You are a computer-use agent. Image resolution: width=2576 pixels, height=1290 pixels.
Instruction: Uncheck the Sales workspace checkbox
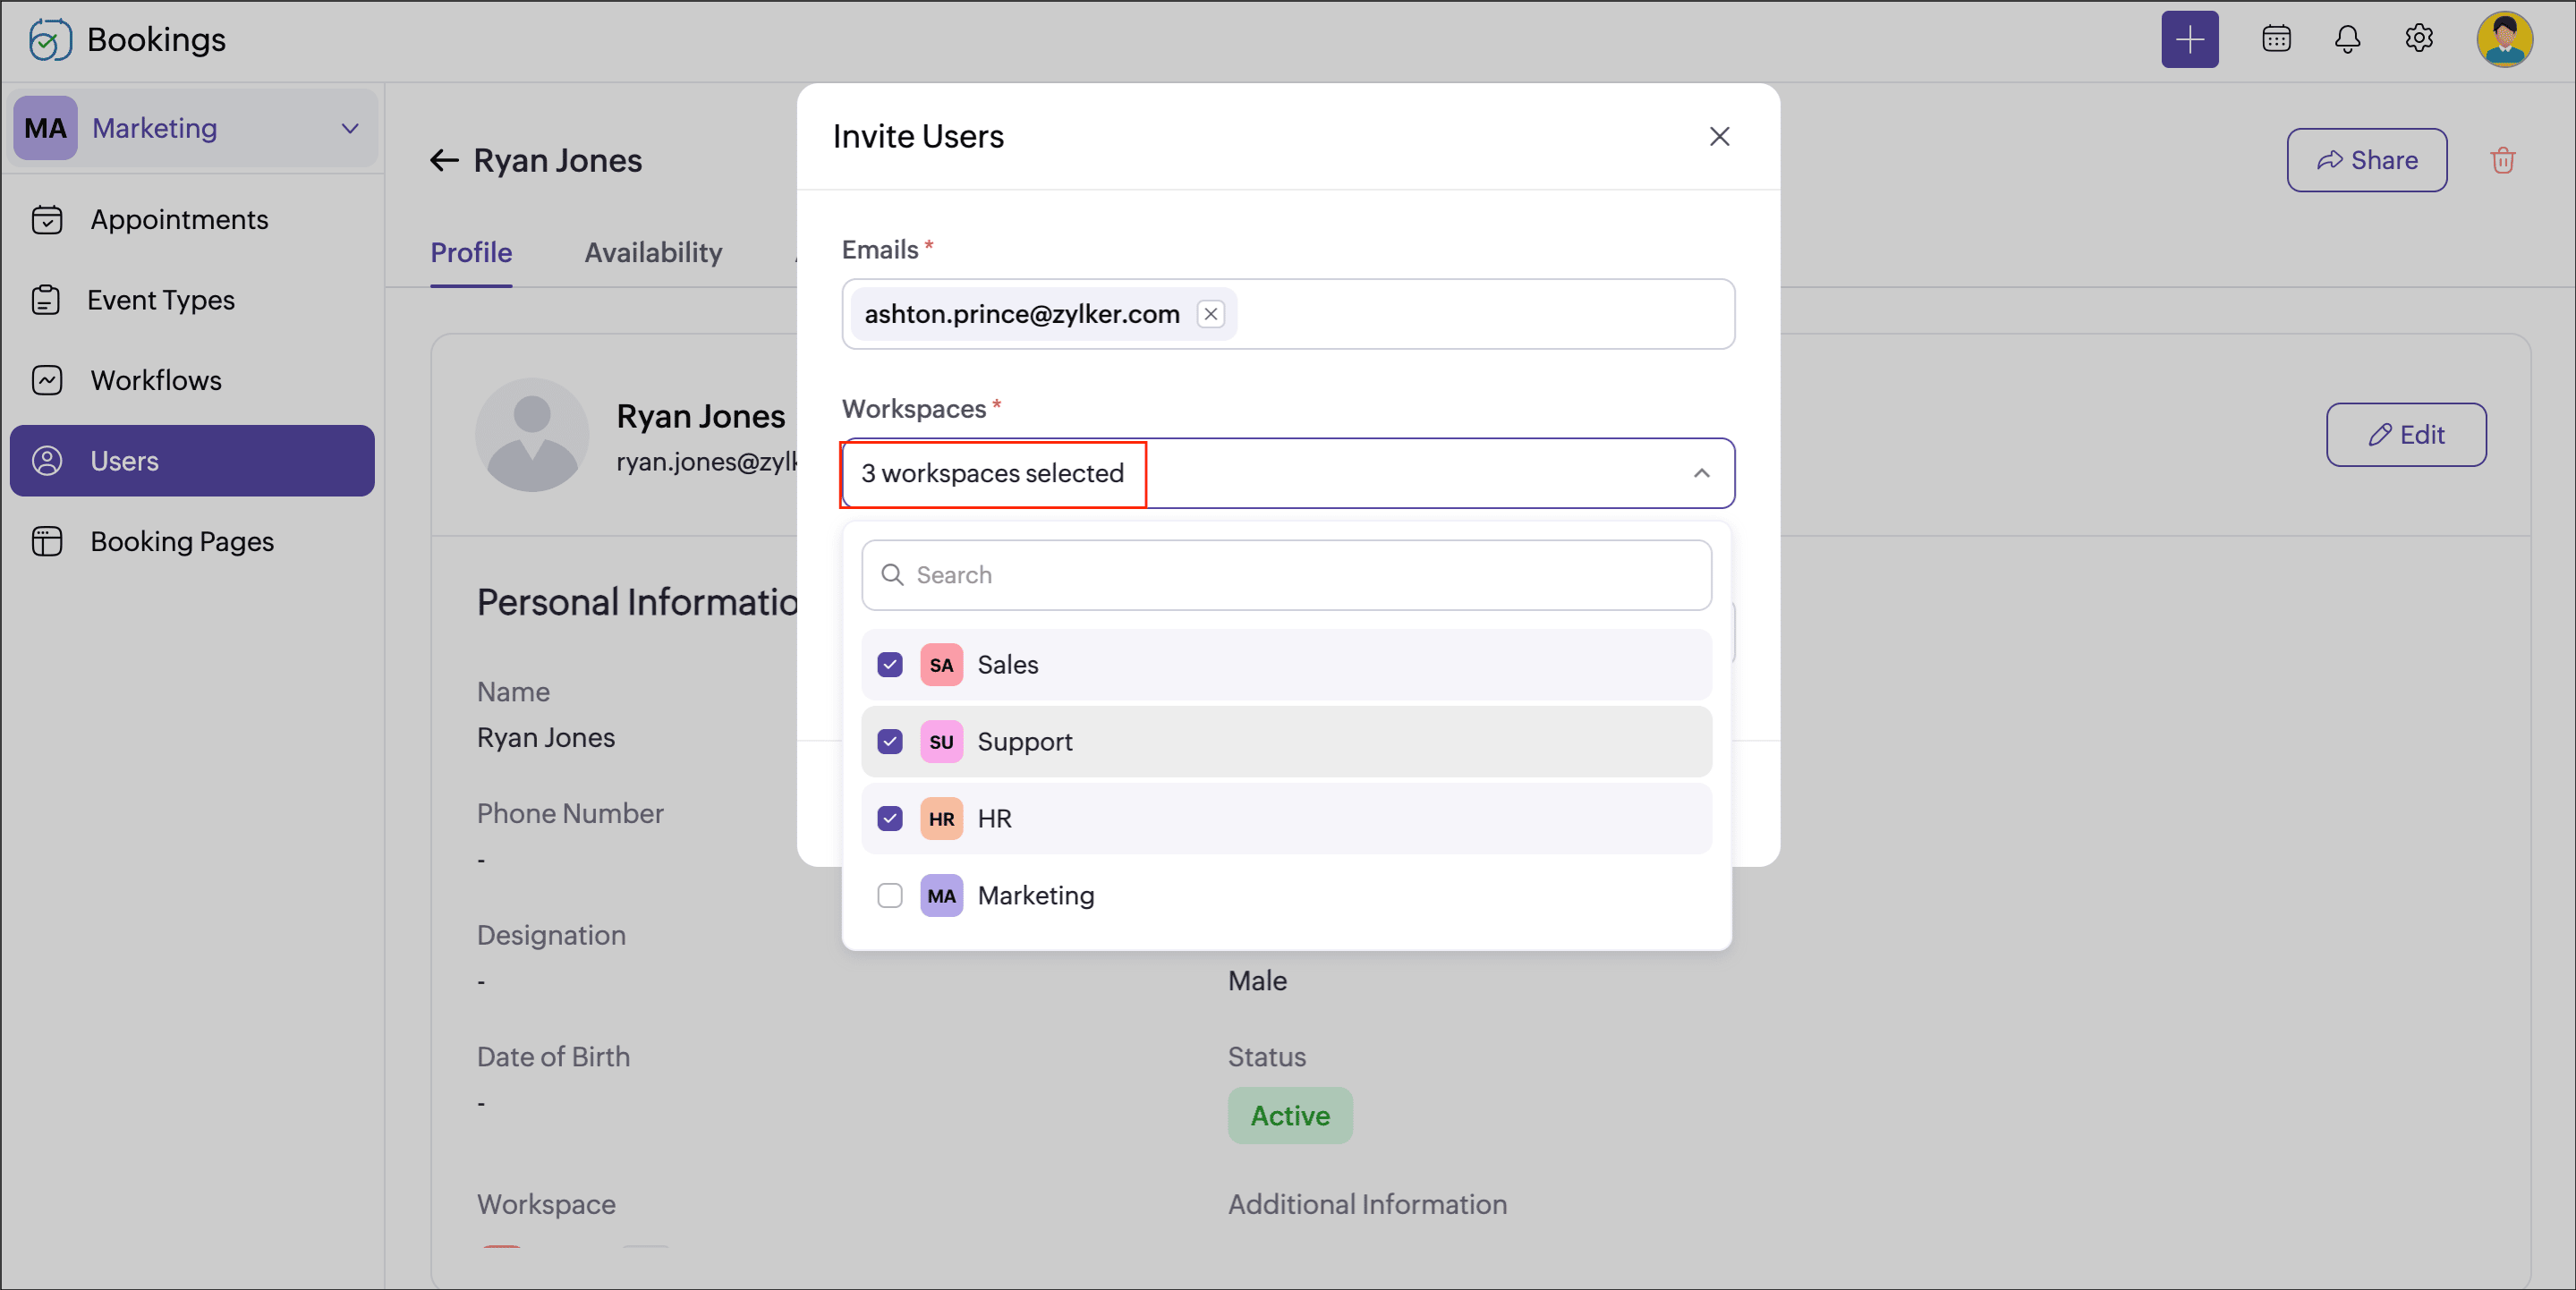pos(889,665)
